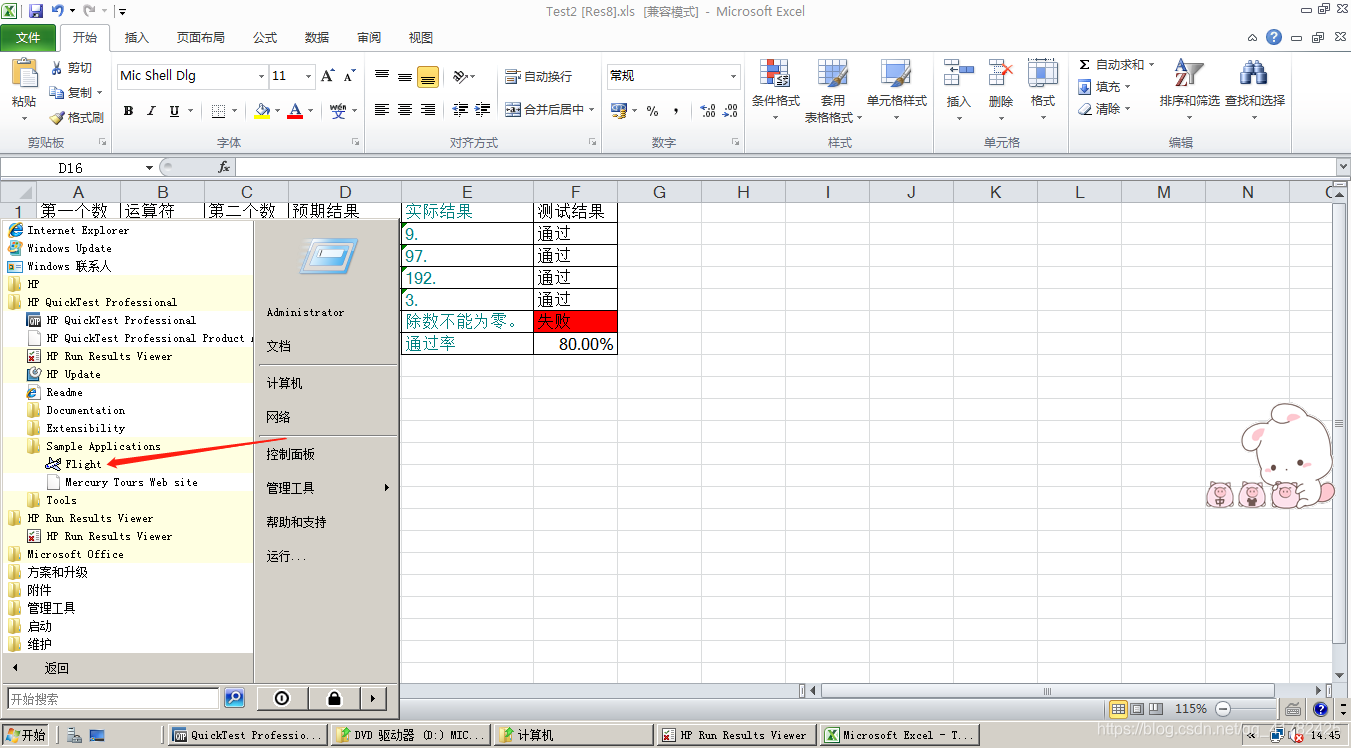Click the red font color A icon
1351x748 pixels.
295,111
